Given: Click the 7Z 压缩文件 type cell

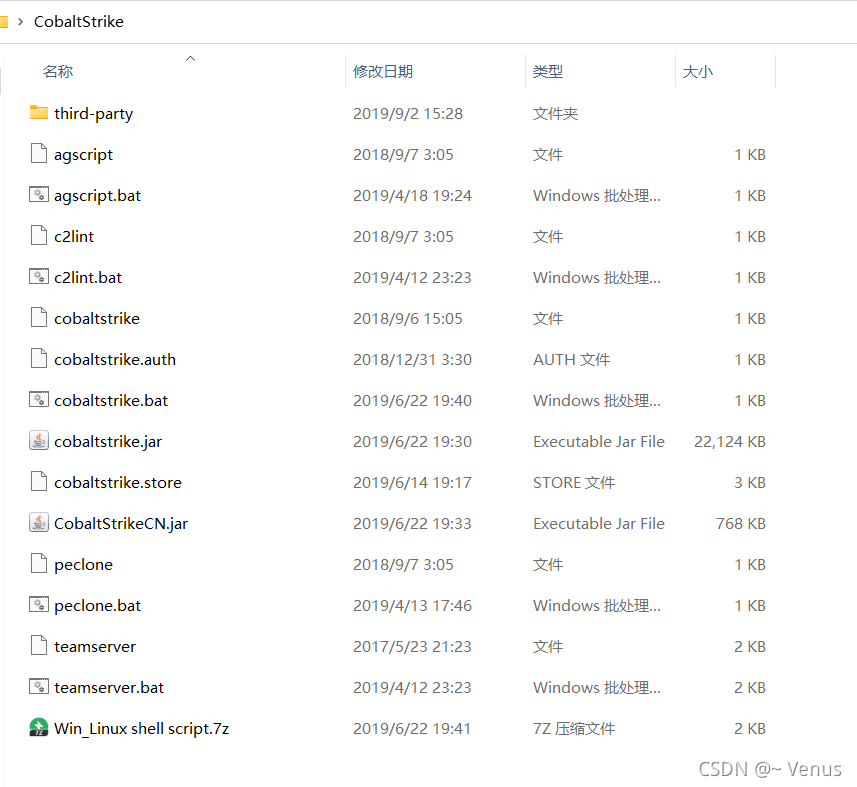Looking at the screenshot, I should pos(574,729).
